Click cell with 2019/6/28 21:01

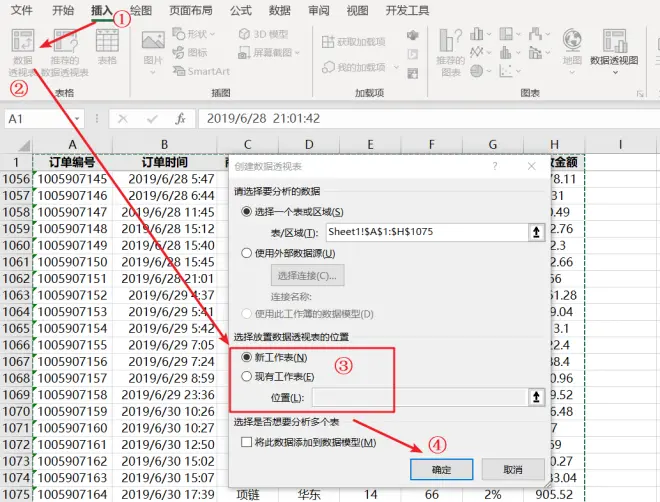165,279
